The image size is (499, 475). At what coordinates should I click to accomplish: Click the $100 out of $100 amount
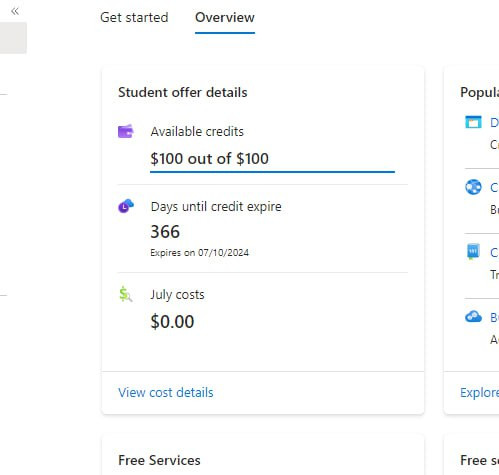pos(209,158)
